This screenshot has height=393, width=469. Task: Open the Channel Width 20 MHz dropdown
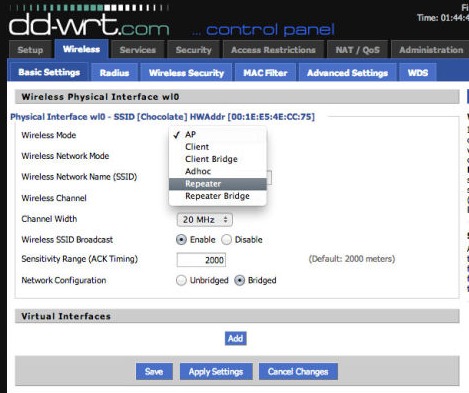[x=205, y=220]
